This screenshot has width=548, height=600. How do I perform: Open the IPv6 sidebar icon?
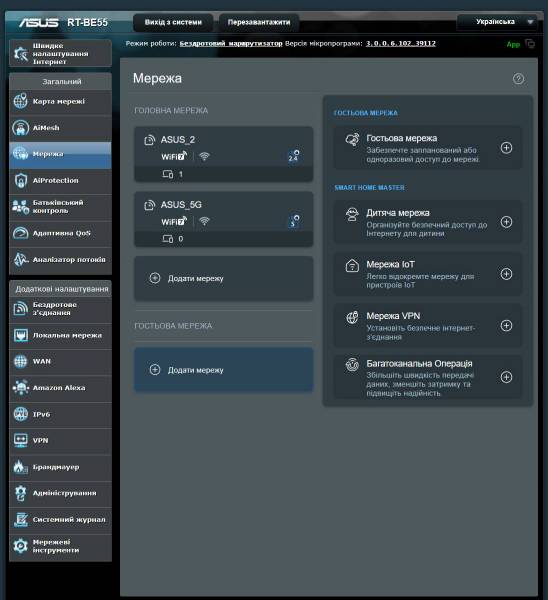20,414
